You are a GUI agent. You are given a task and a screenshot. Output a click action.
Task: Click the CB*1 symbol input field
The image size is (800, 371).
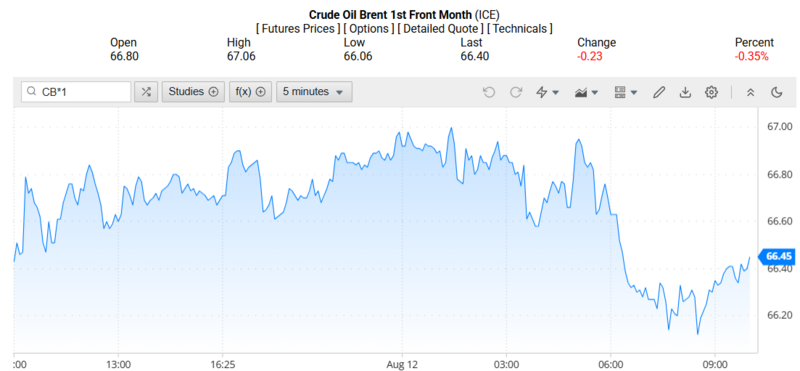pyautogui.click(x=76, y=92)
